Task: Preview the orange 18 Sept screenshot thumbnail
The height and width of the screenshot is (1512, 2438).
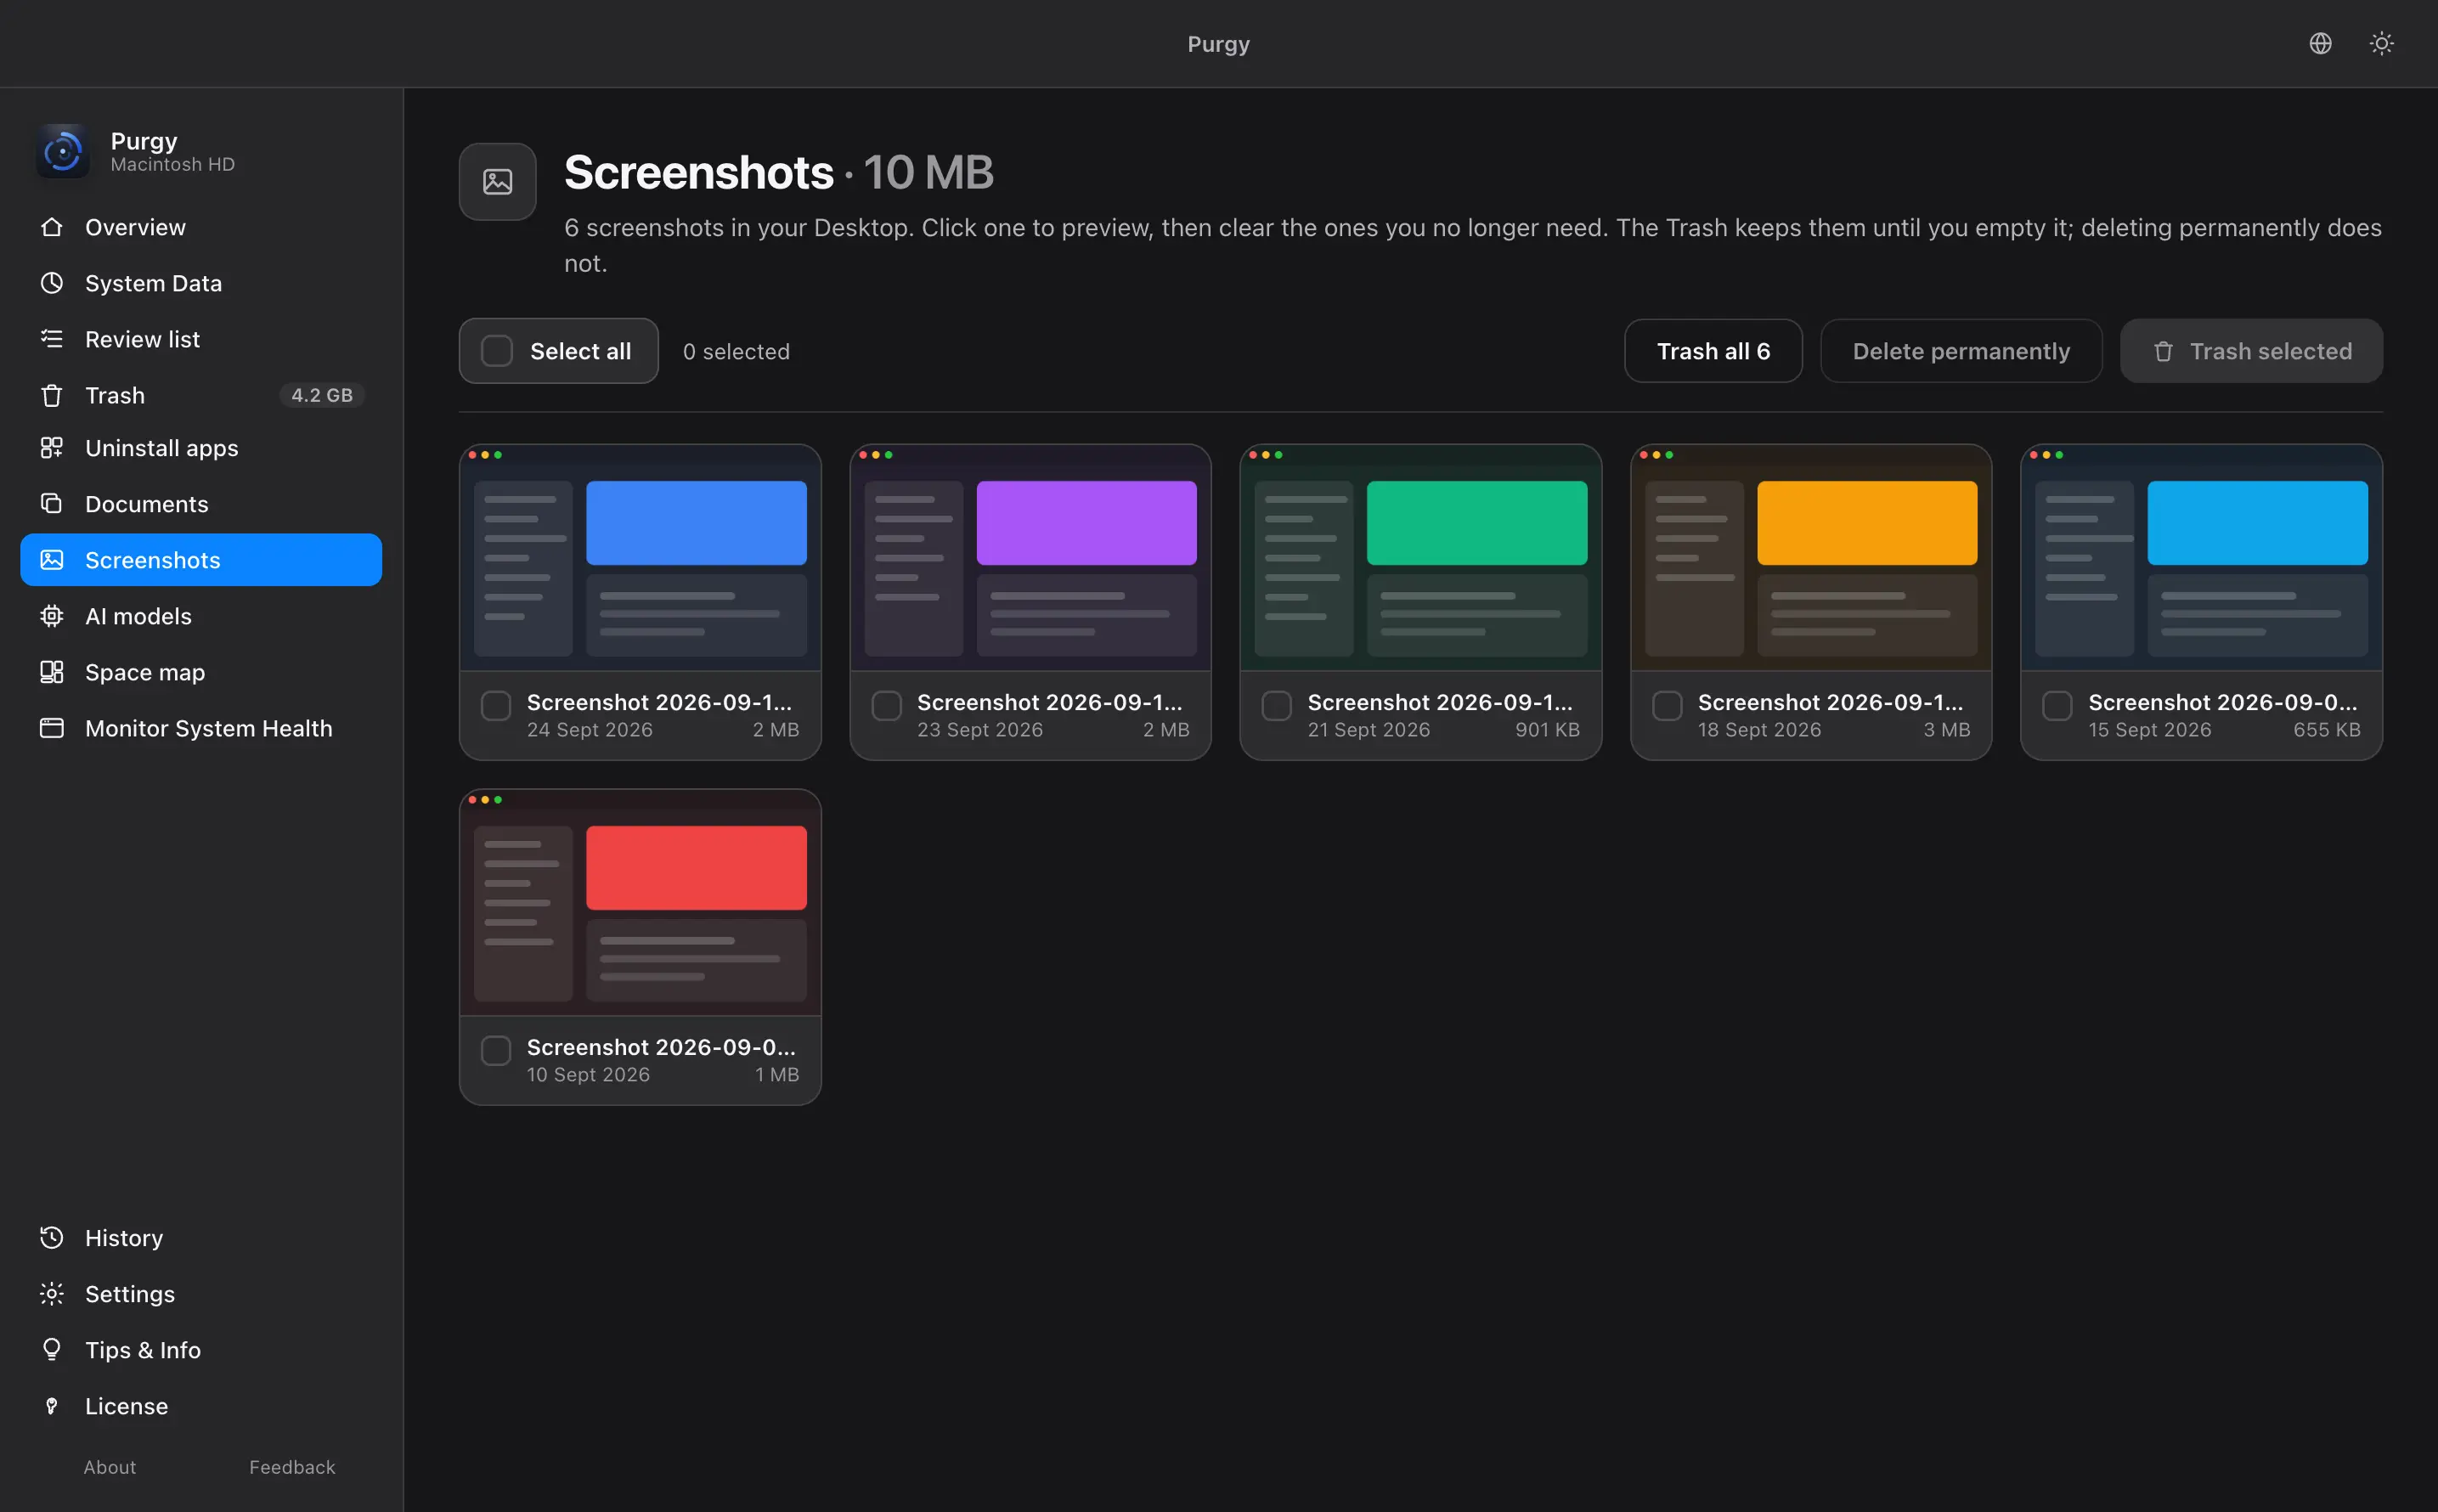Action: tap(1811, 558)
